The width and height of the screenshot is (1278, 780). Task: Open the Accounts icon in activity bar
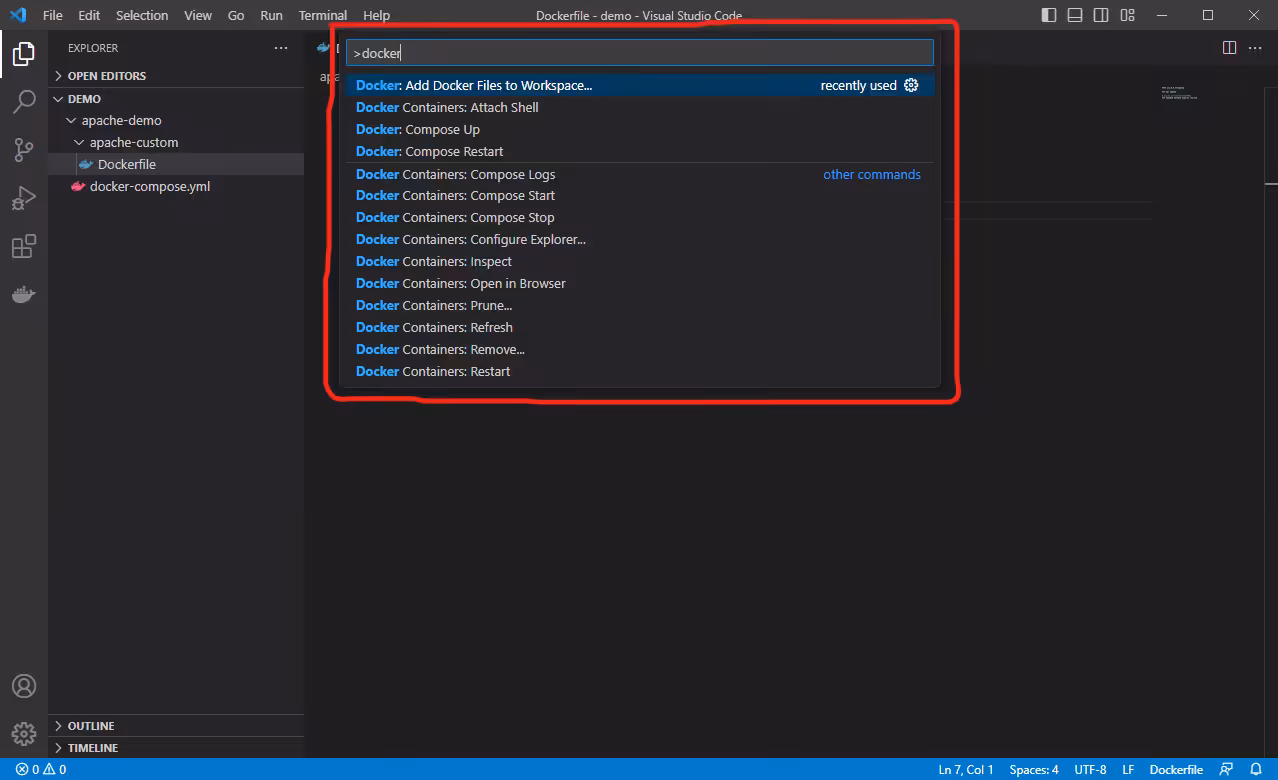point(24,686)
